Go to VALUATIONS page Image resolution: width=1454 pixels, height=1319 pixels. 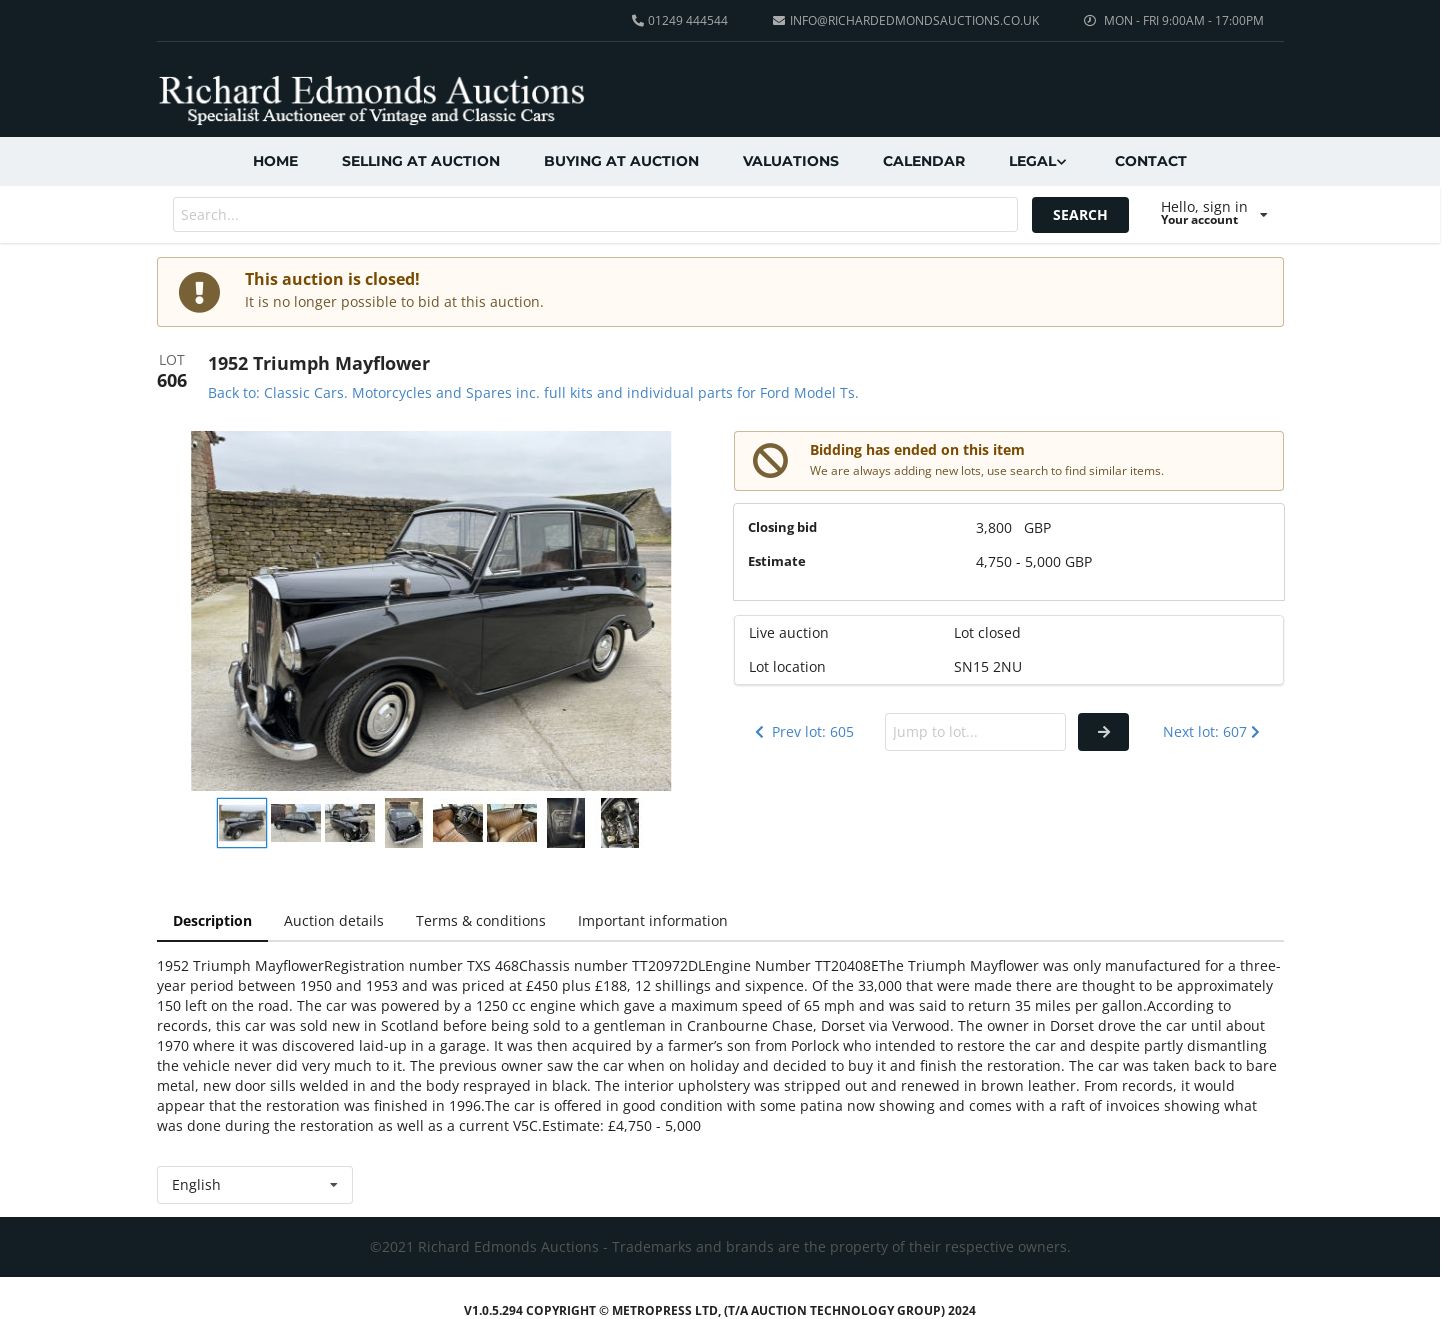(x=791, y=161)
